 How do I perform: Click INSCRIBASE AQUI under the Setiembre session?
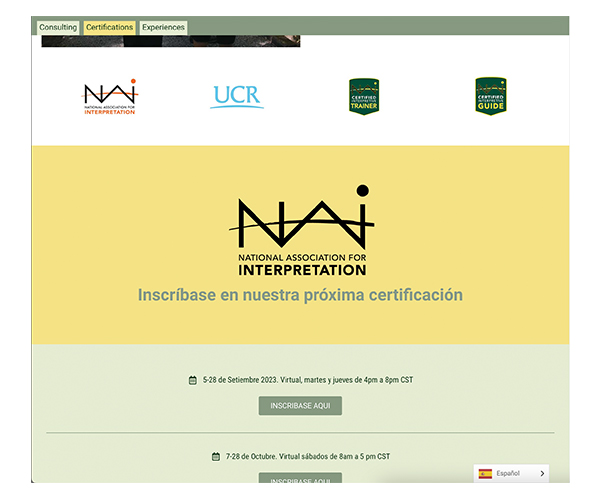(x=300, y=406)
